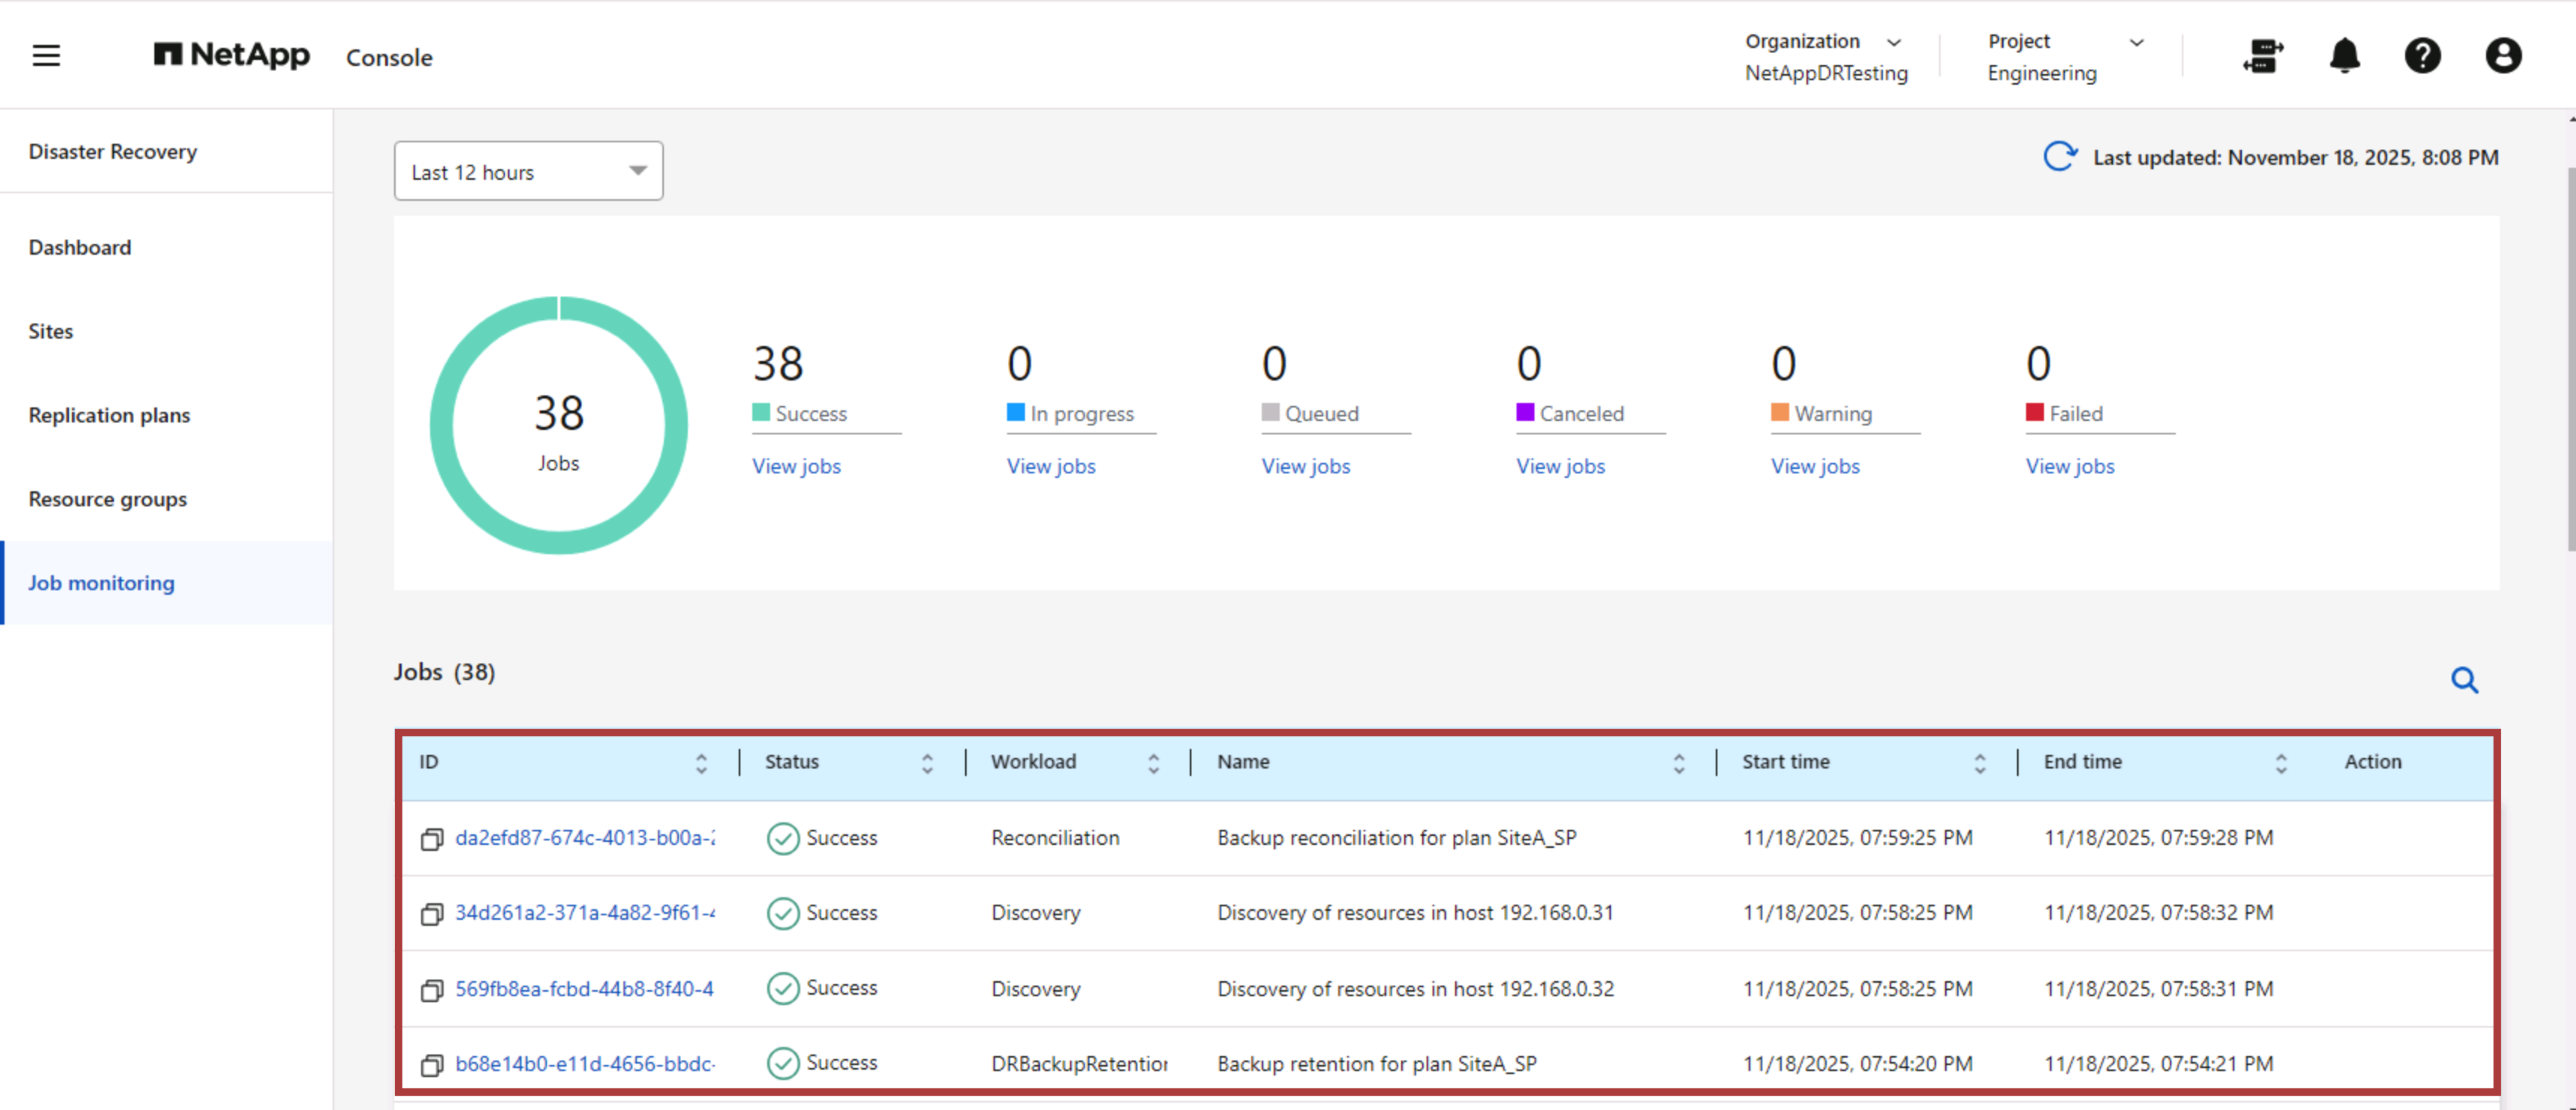Screen dimensions: 2576x1110
Task: Select Dashboard in the sidebar
Action: tap(80, 247)
